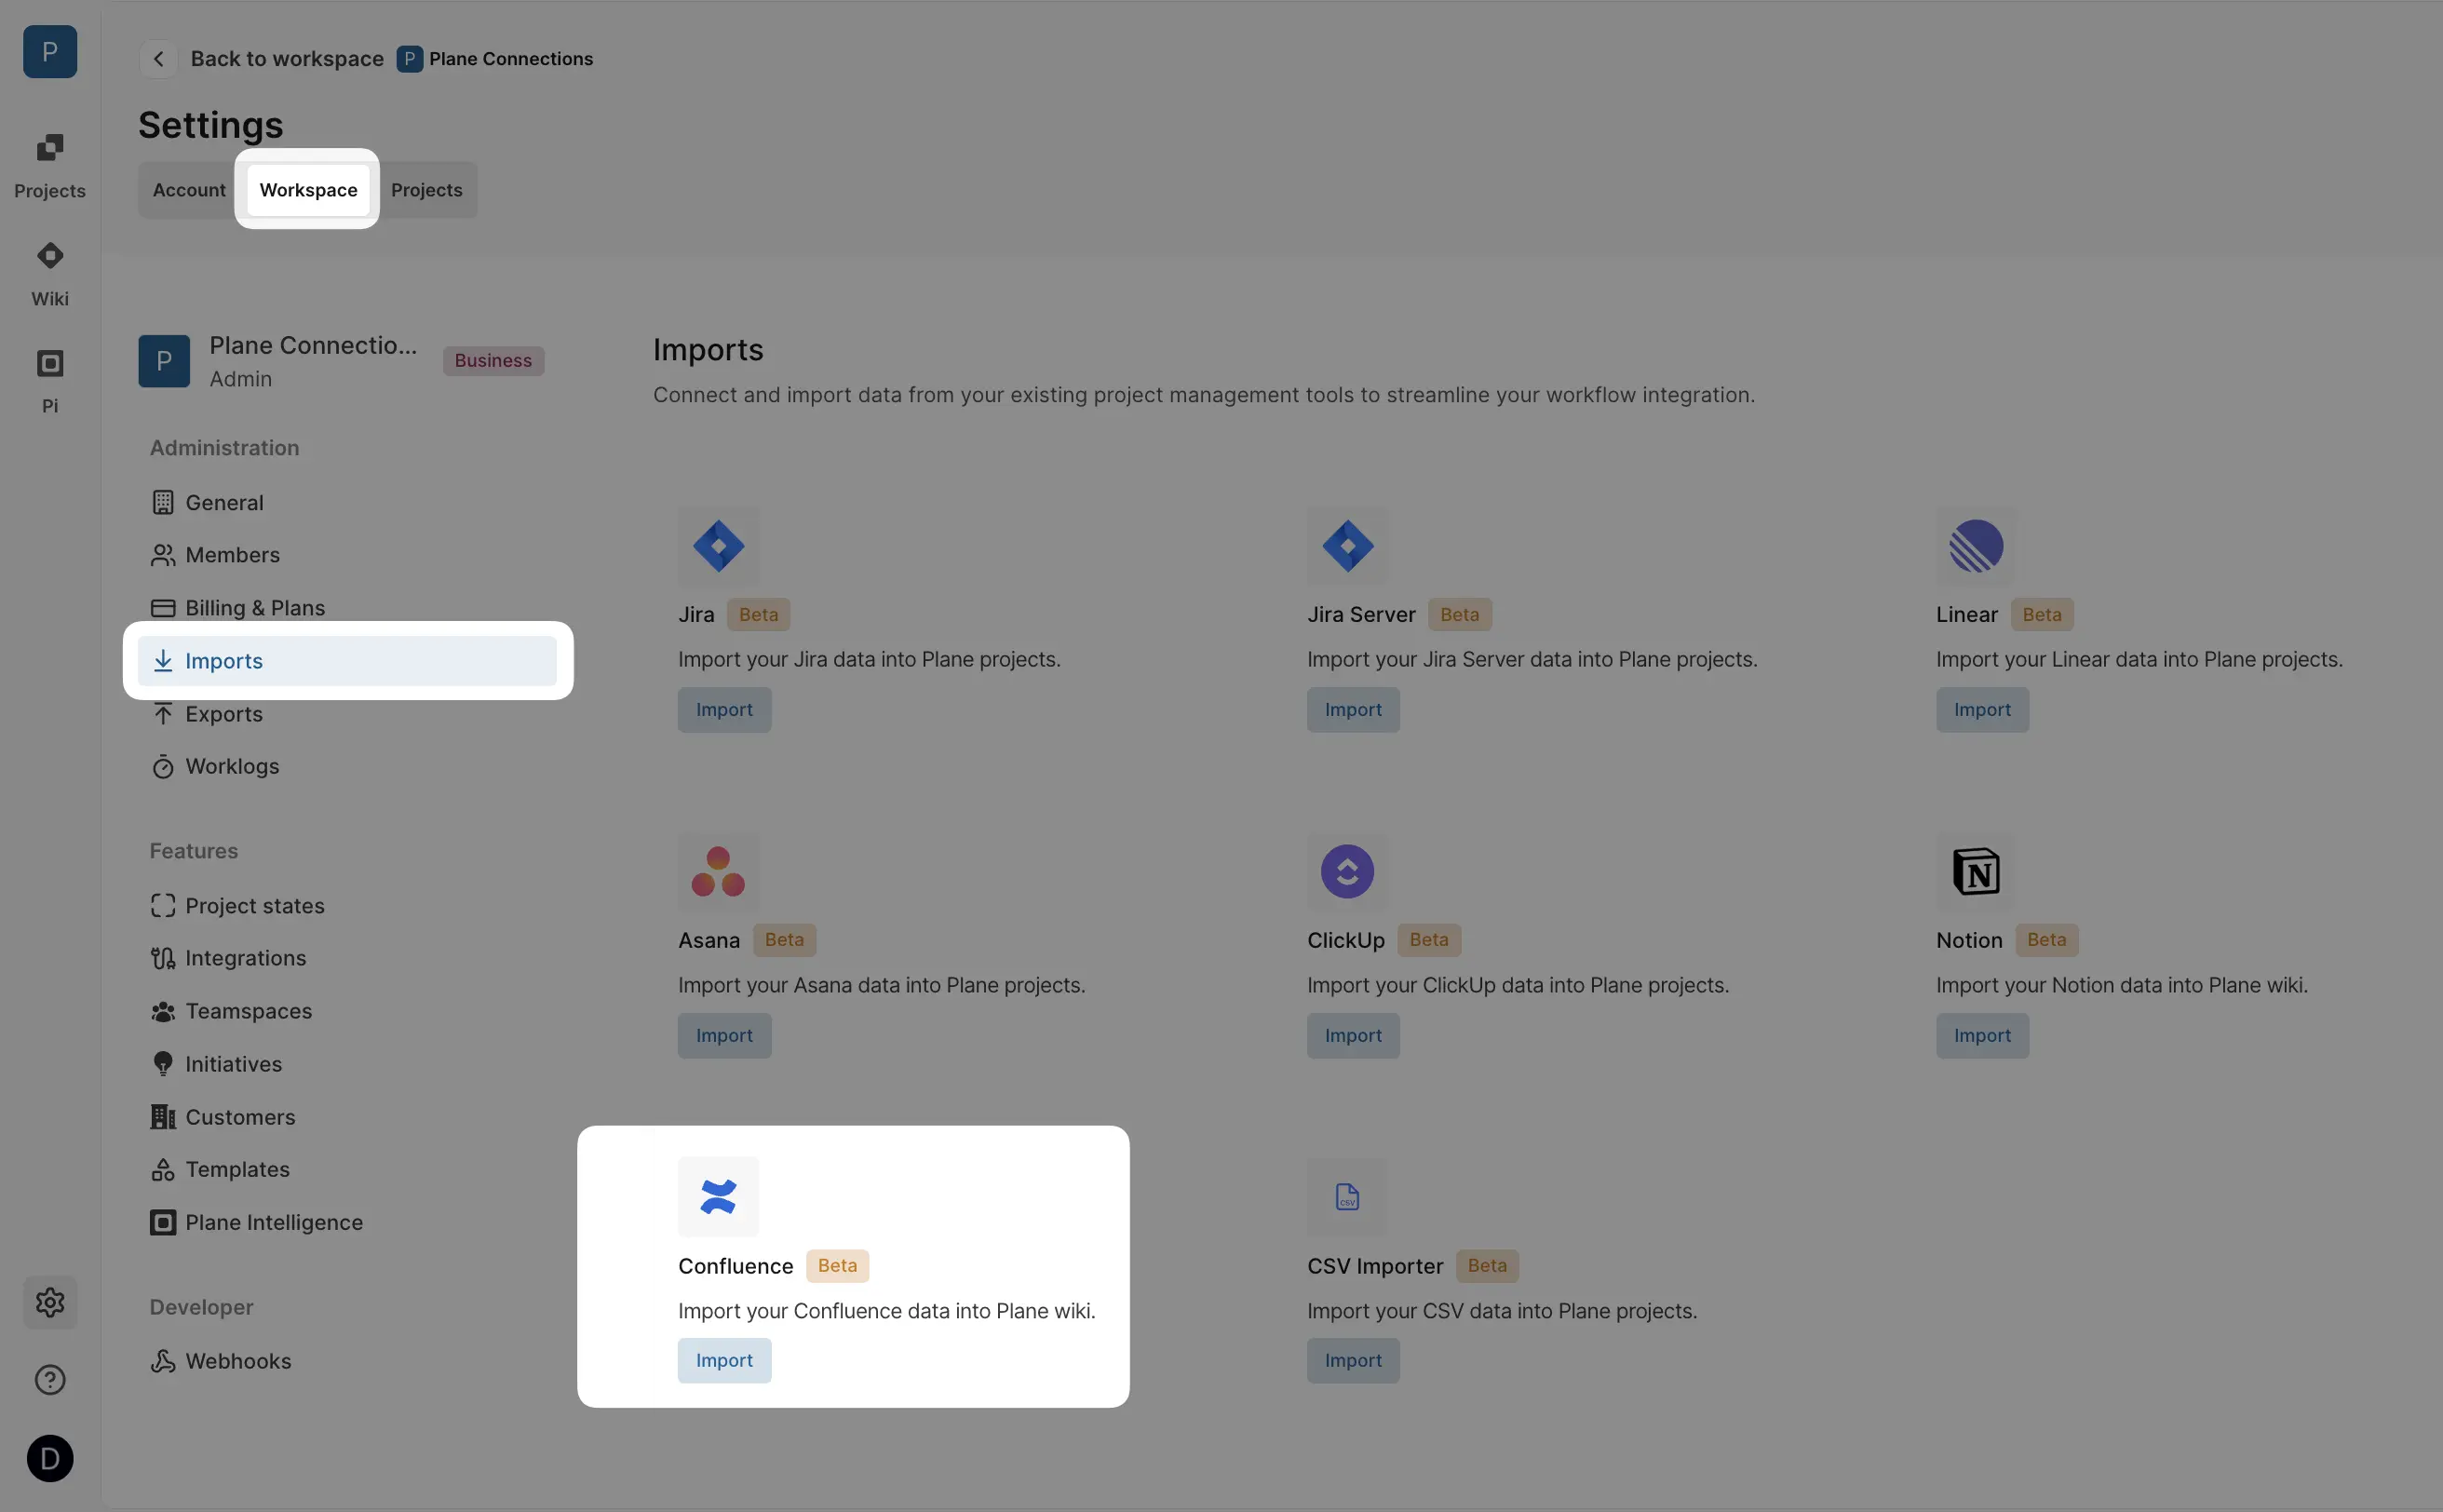The height and width of the screenshot is (1512, 2443).
Task: Click the Features section label
Action: [193, 851]
